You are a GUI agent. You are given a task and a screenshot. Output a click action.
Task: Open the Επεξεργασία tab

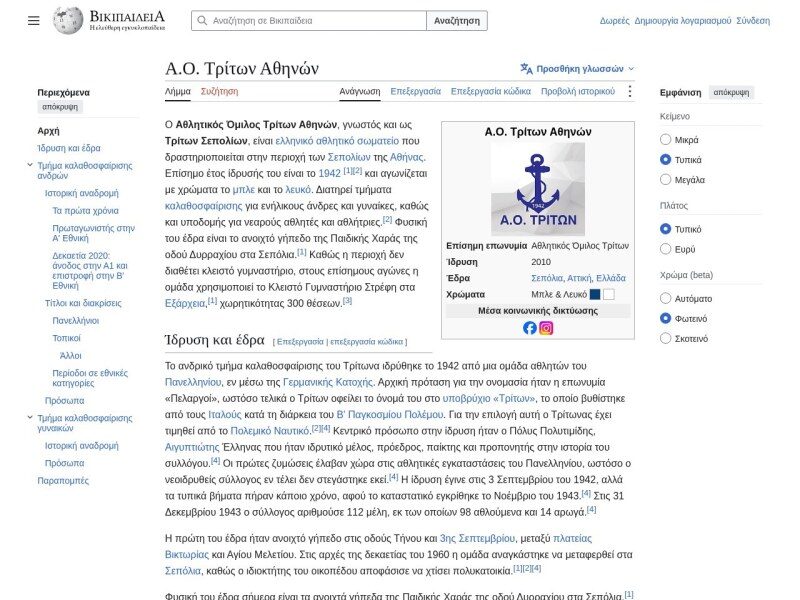[x=415, y=91]
